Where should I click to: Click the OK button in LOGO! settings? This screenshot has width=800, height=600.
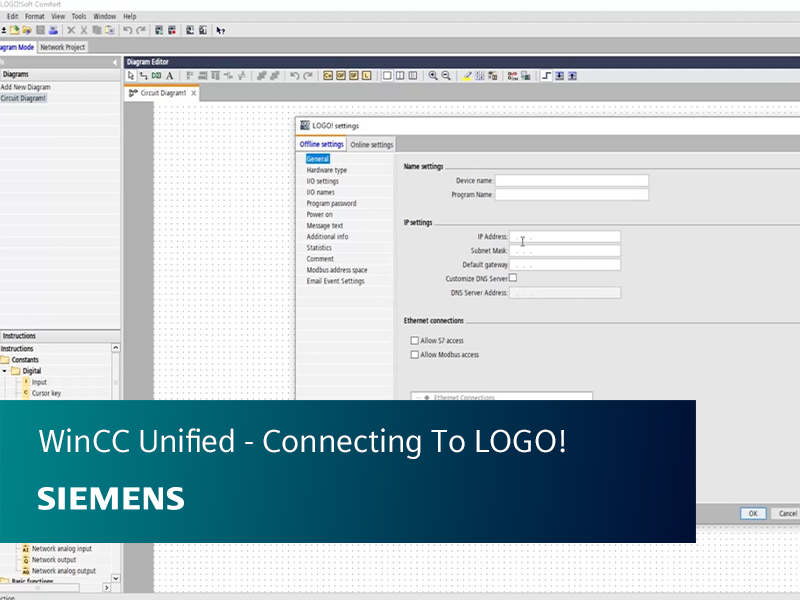752,513
